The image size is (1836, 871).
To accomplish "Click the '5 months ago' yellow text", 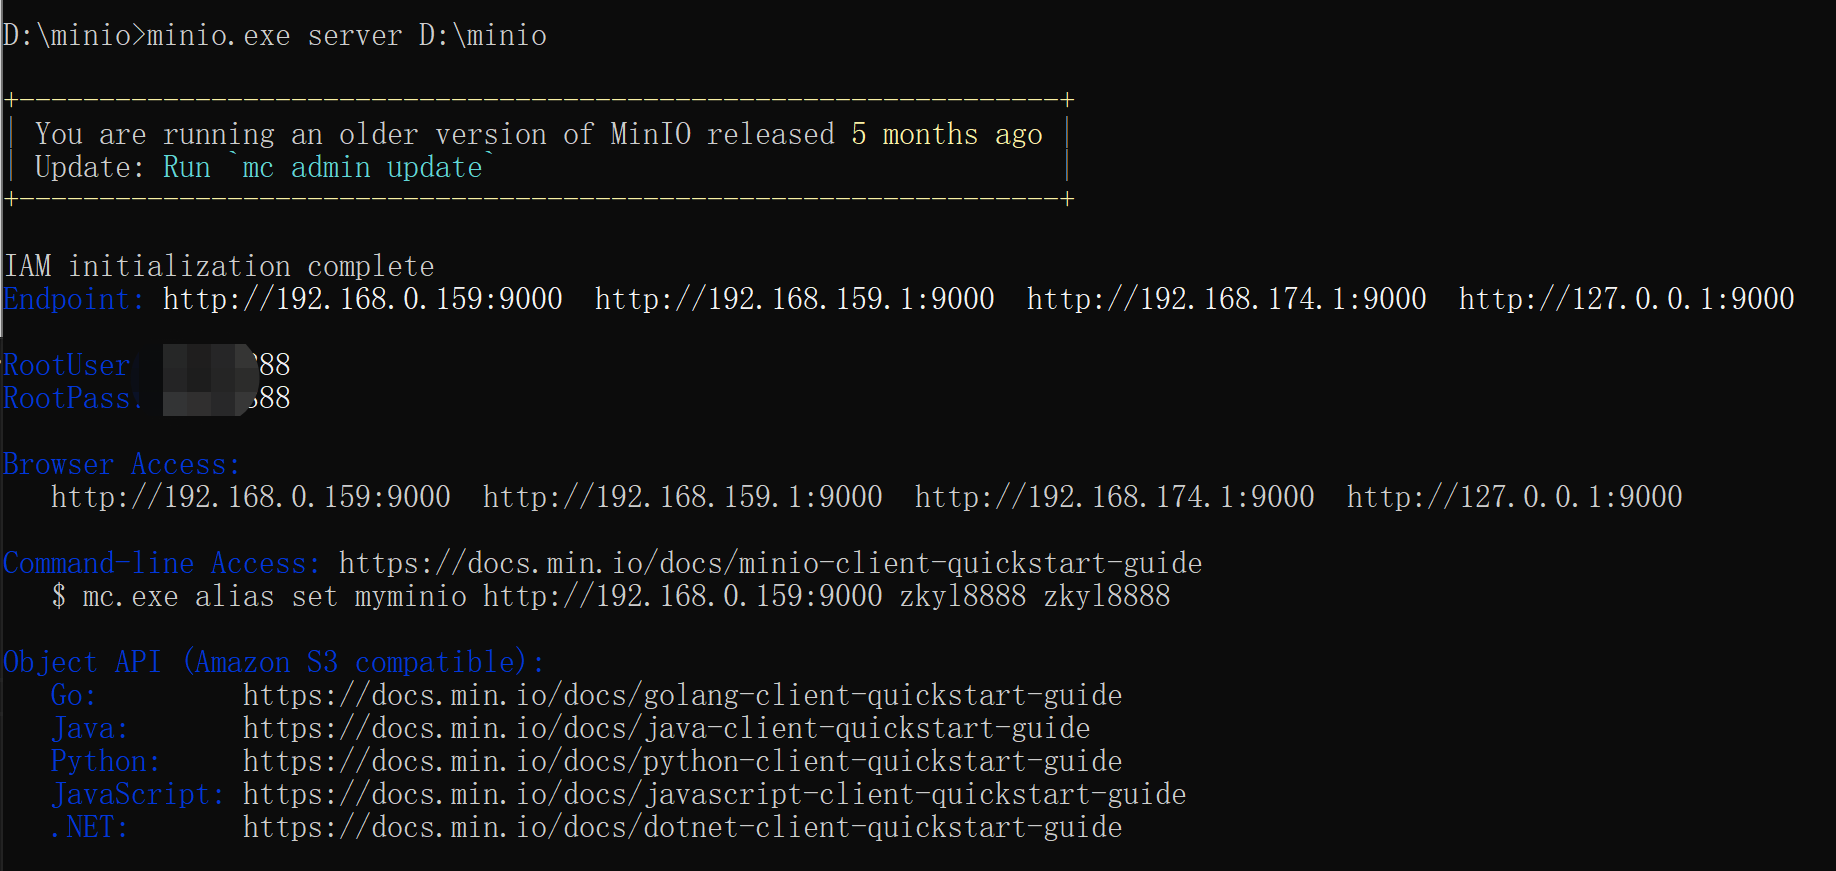I will [947, 134].
